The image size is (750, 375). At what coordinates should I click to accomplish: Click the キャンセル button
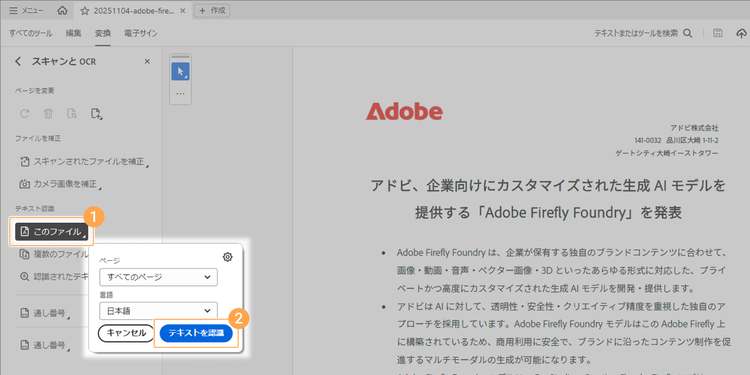coord(126,333)
